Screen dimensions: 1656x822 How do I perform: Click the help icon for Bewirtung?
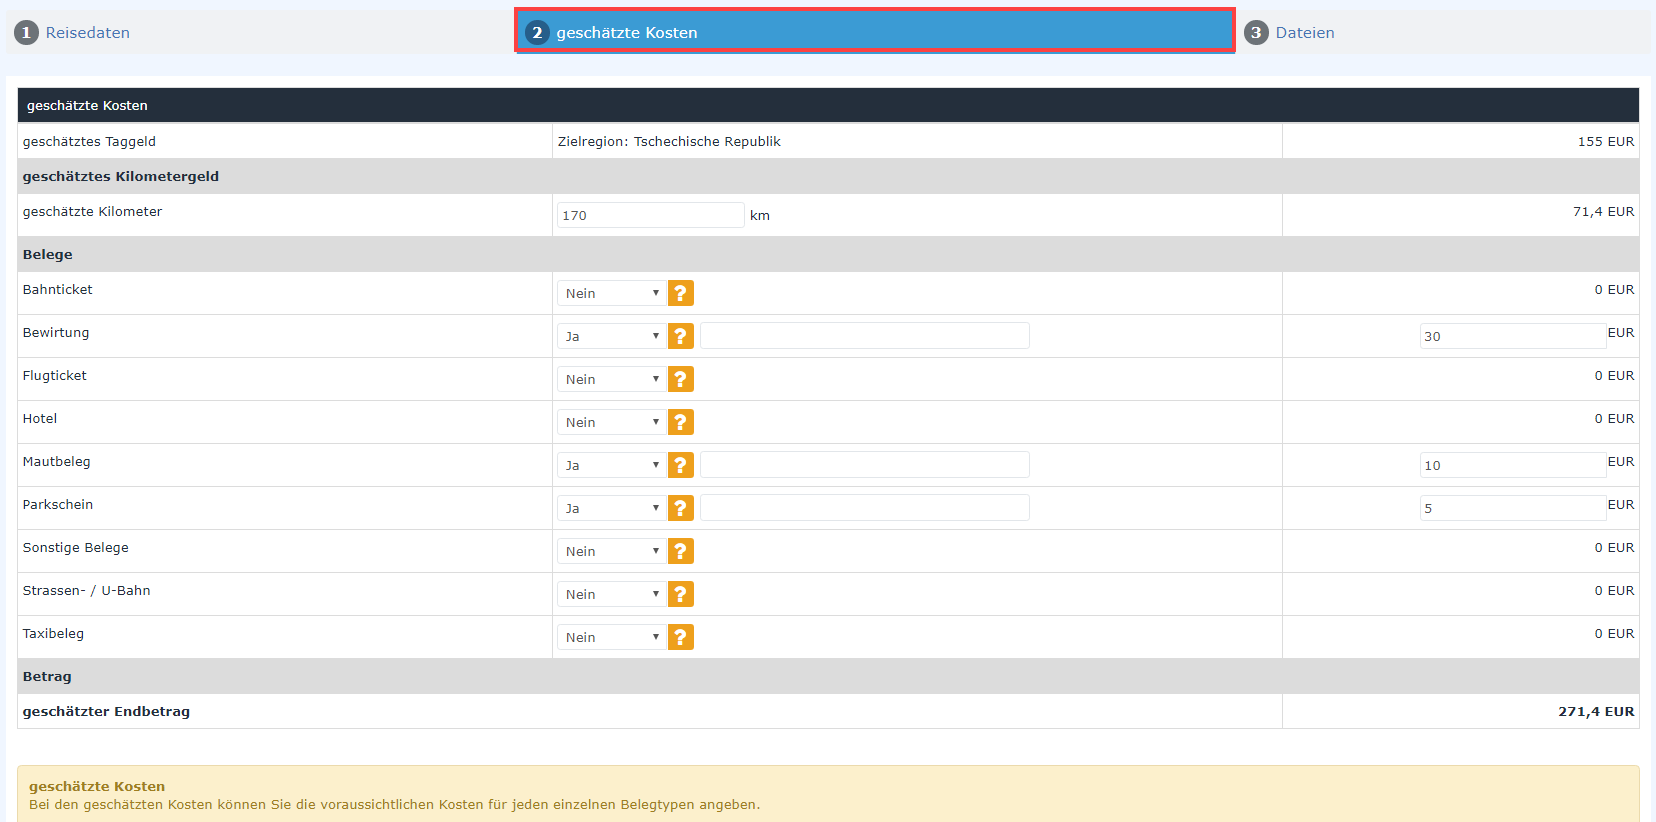[x=680, y=336]
